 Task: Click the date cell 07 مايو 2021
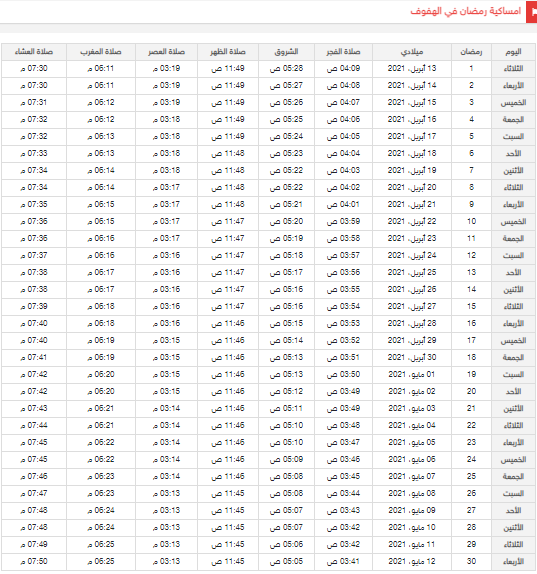(412, 476)
